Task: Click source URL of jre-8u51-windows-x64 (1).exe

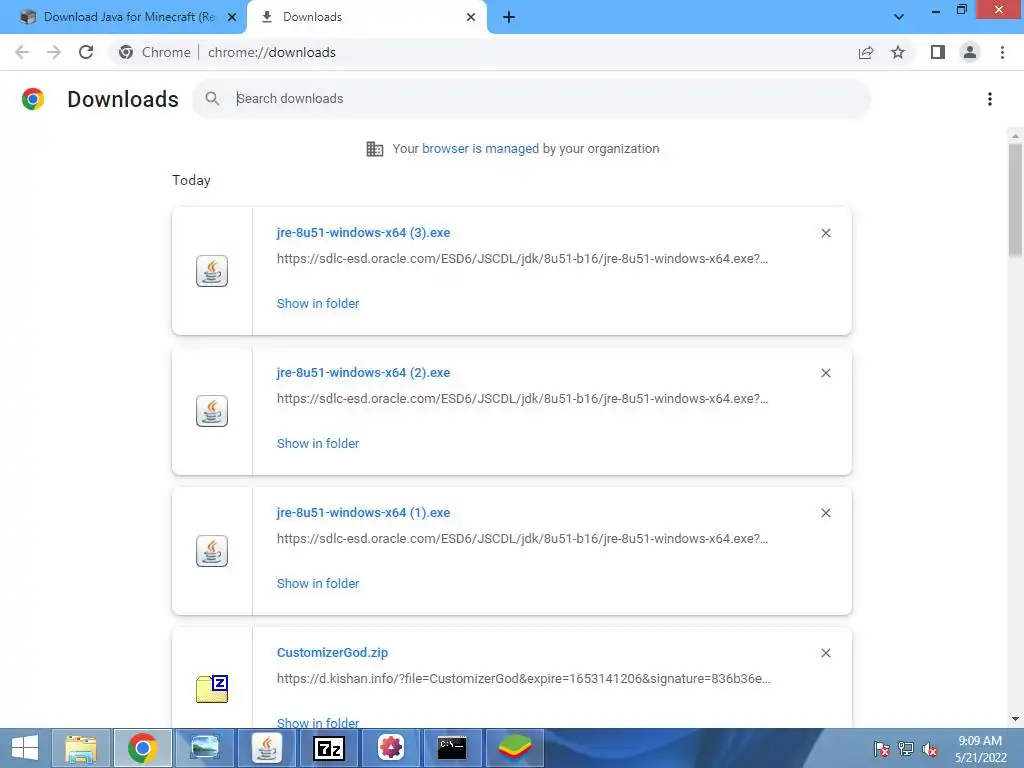Action: tap(522, 539)
